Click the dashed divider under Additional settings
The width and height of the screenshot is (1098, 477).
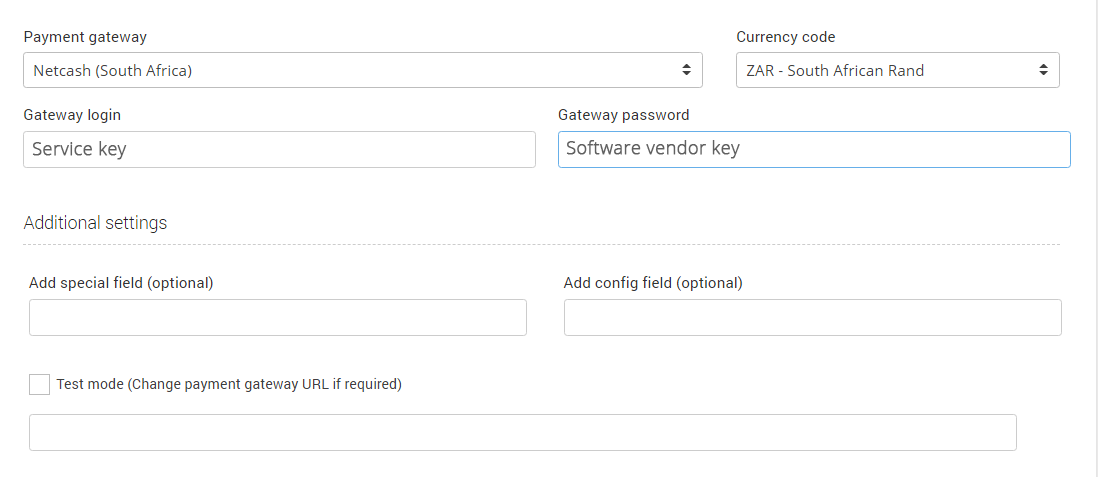click(540, 244)
